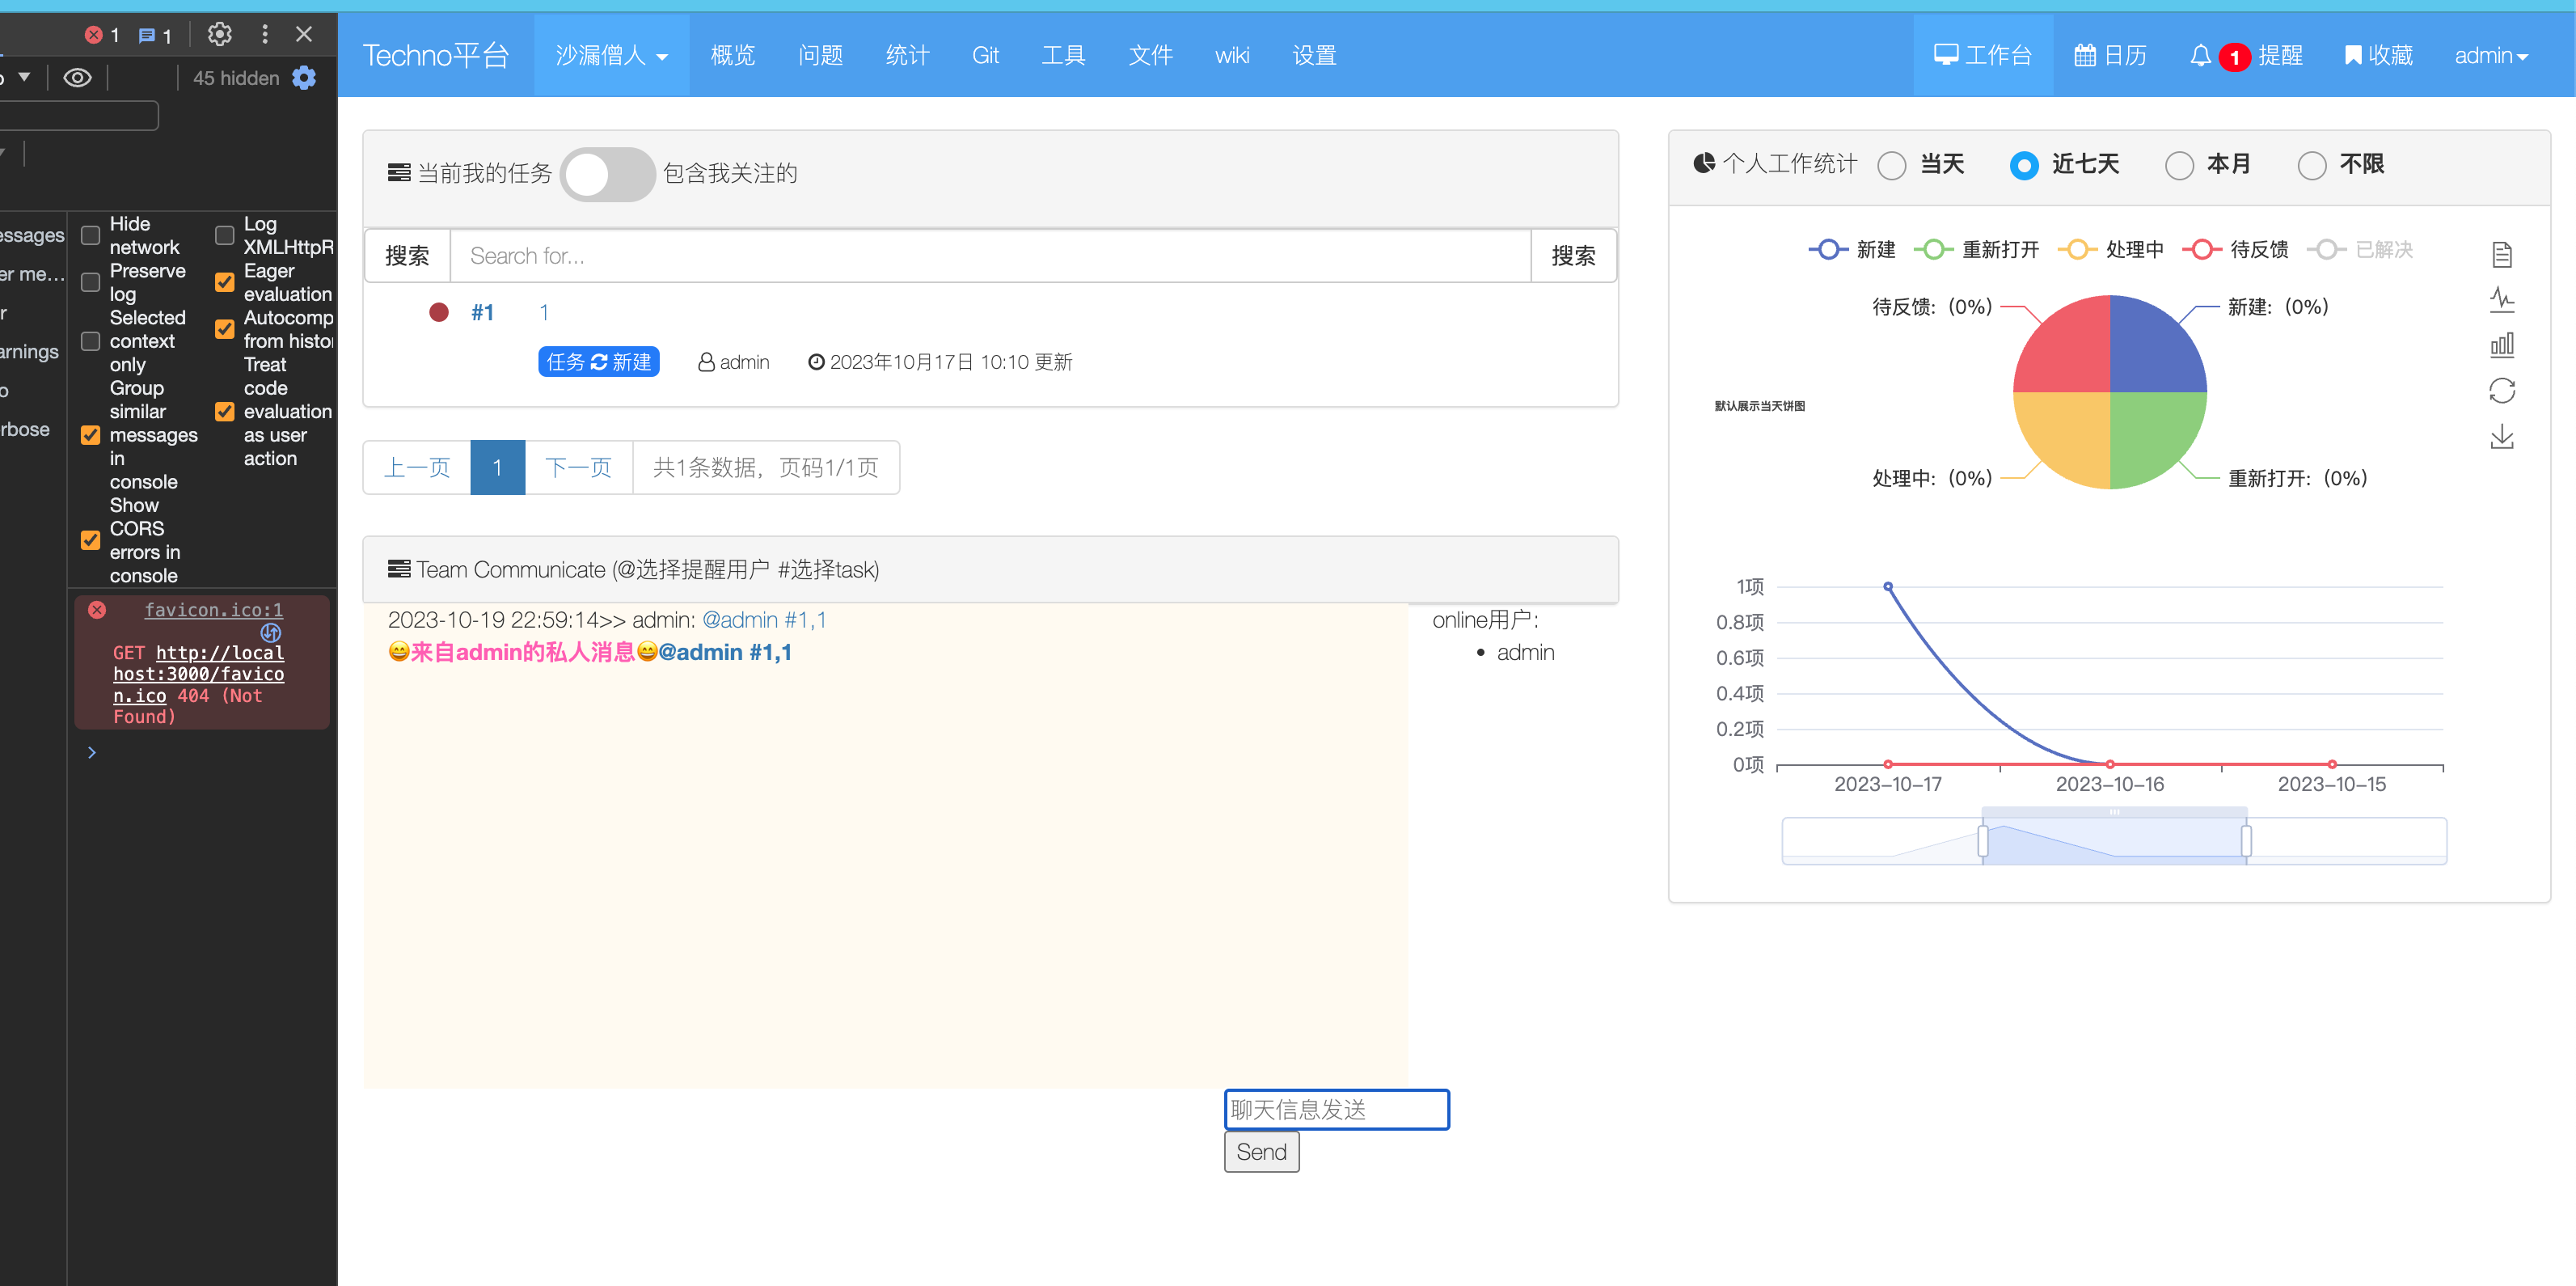Screen dimensions: 2576x1286
Task: Download chart as image icon
Action: pos(2501,437)
